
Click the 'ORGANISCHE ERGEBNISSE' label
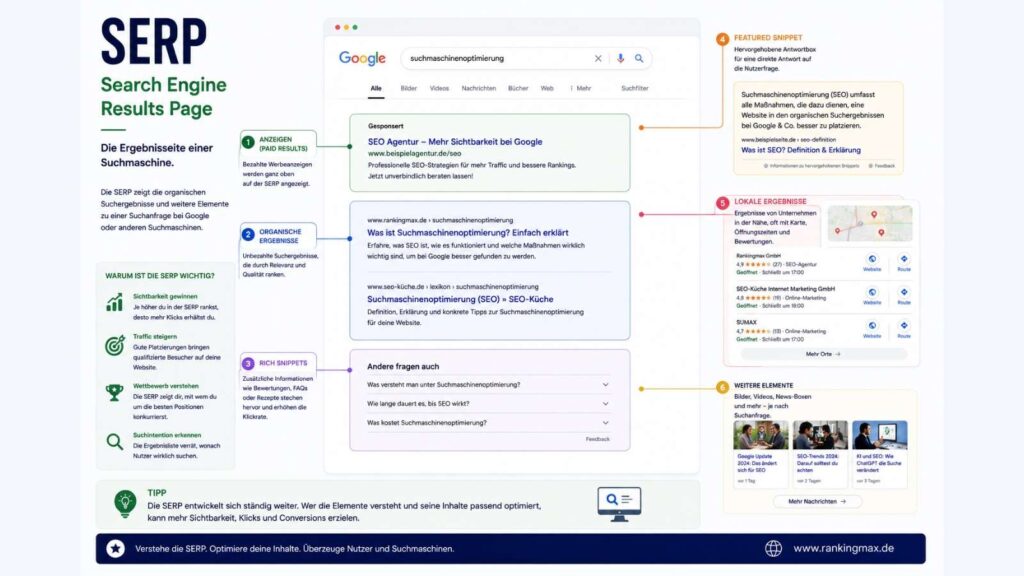tap(280, 236)
